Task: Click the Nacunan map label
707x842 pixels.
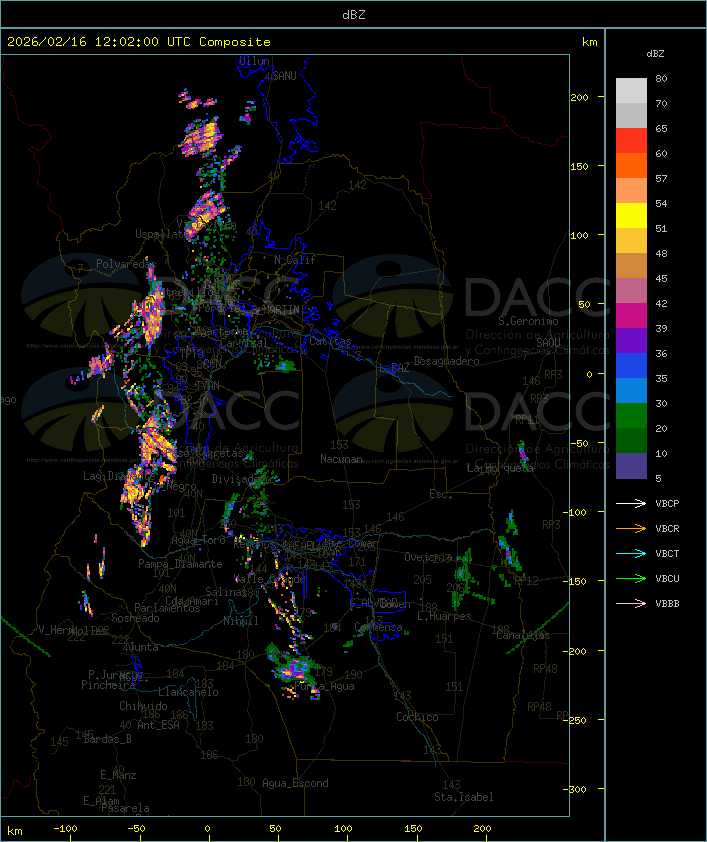Action: 341,459
